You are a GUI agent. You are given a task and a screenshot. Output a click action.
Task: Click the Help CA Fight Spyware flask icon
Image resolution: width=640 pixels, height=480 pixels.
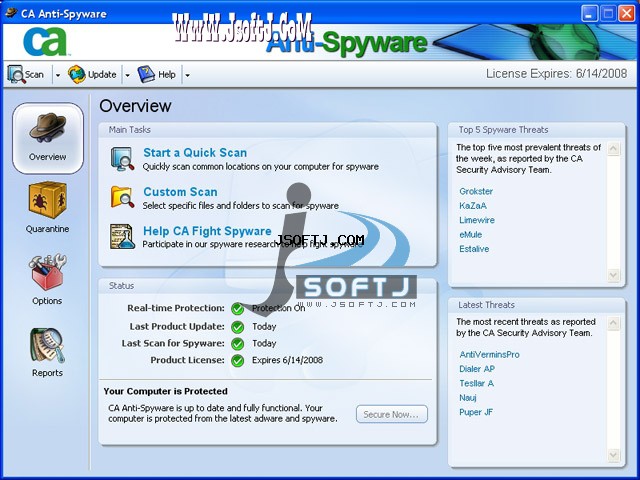click(122, 236)
